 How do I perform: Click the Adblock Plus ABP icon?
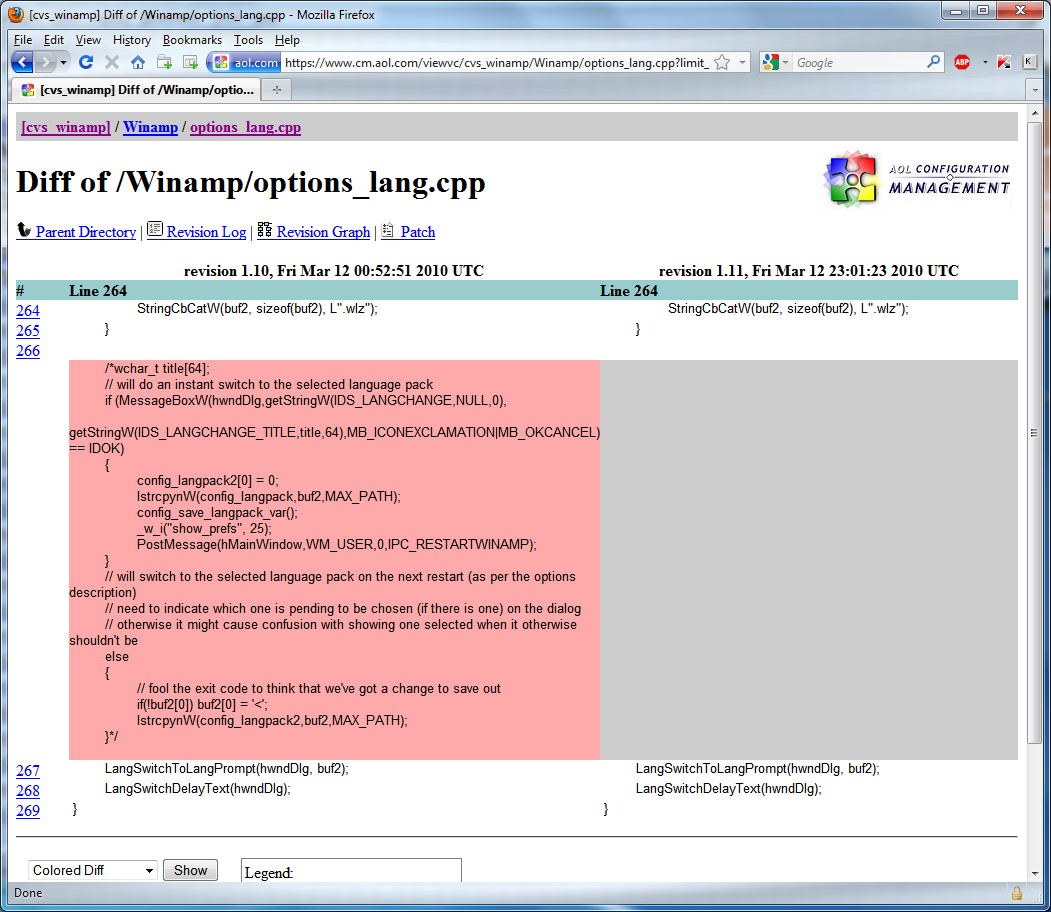click(x=962, y=62)
